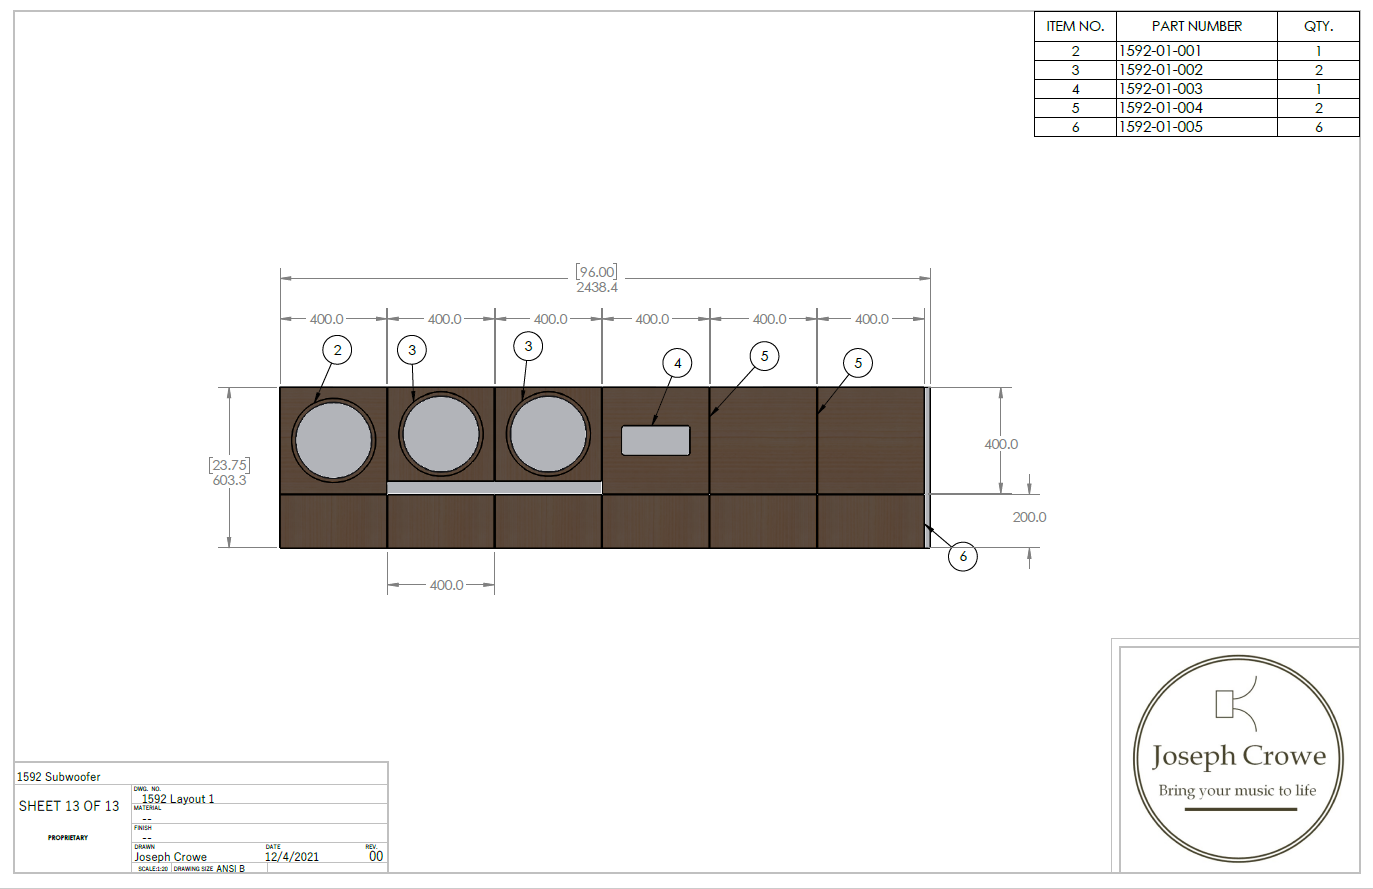Click the 'PROPRIETARY' label
This screenshot has width=1373, height=889.
point(68,838)
